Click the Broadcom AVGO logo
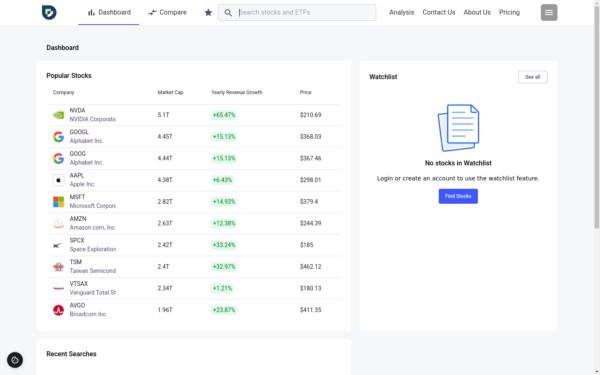Image resolution: width=600 pixels, height=375 pixels. 59,310
